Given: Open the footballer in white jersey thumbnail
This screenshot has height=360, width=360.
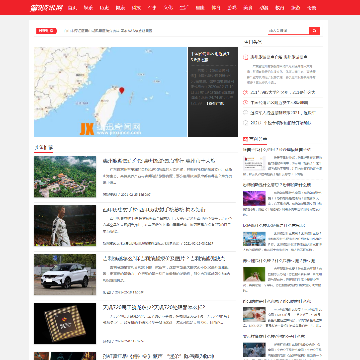Looking at the screenshot, I should coord(65,226).
